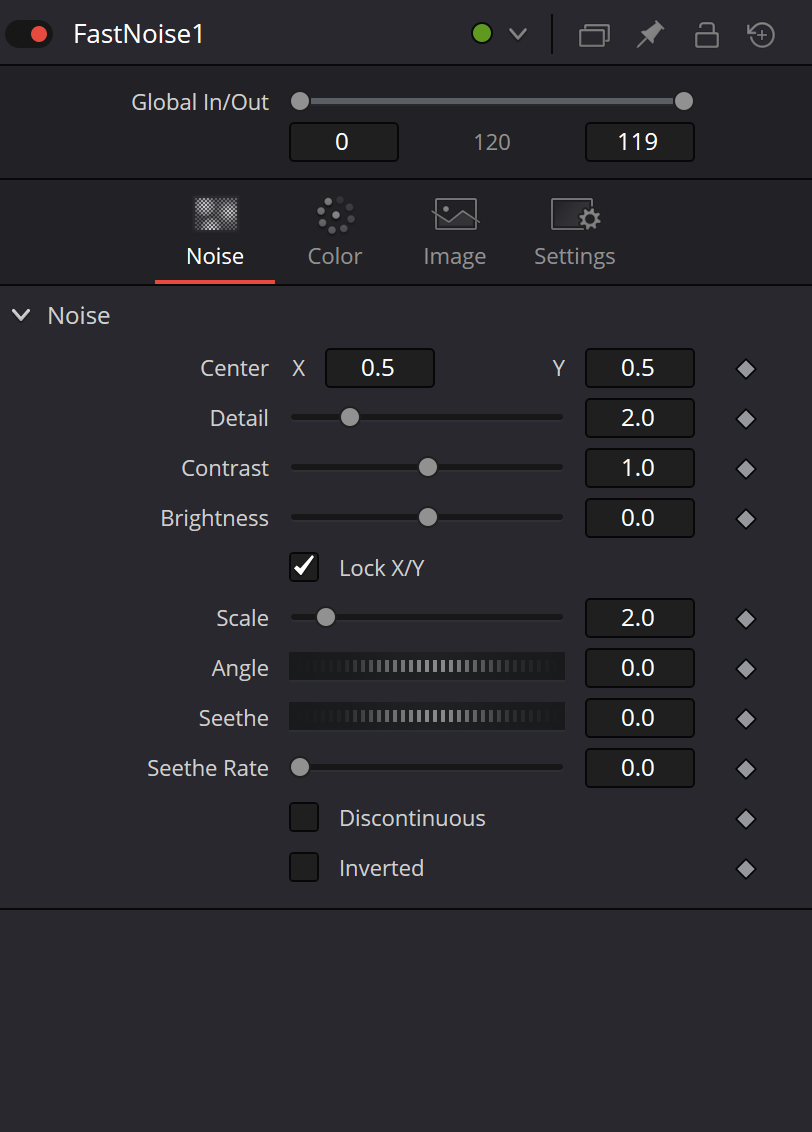Switch to the Noise tab
This screenshot has height=1132, width=812.
click(x=215, y=234)
